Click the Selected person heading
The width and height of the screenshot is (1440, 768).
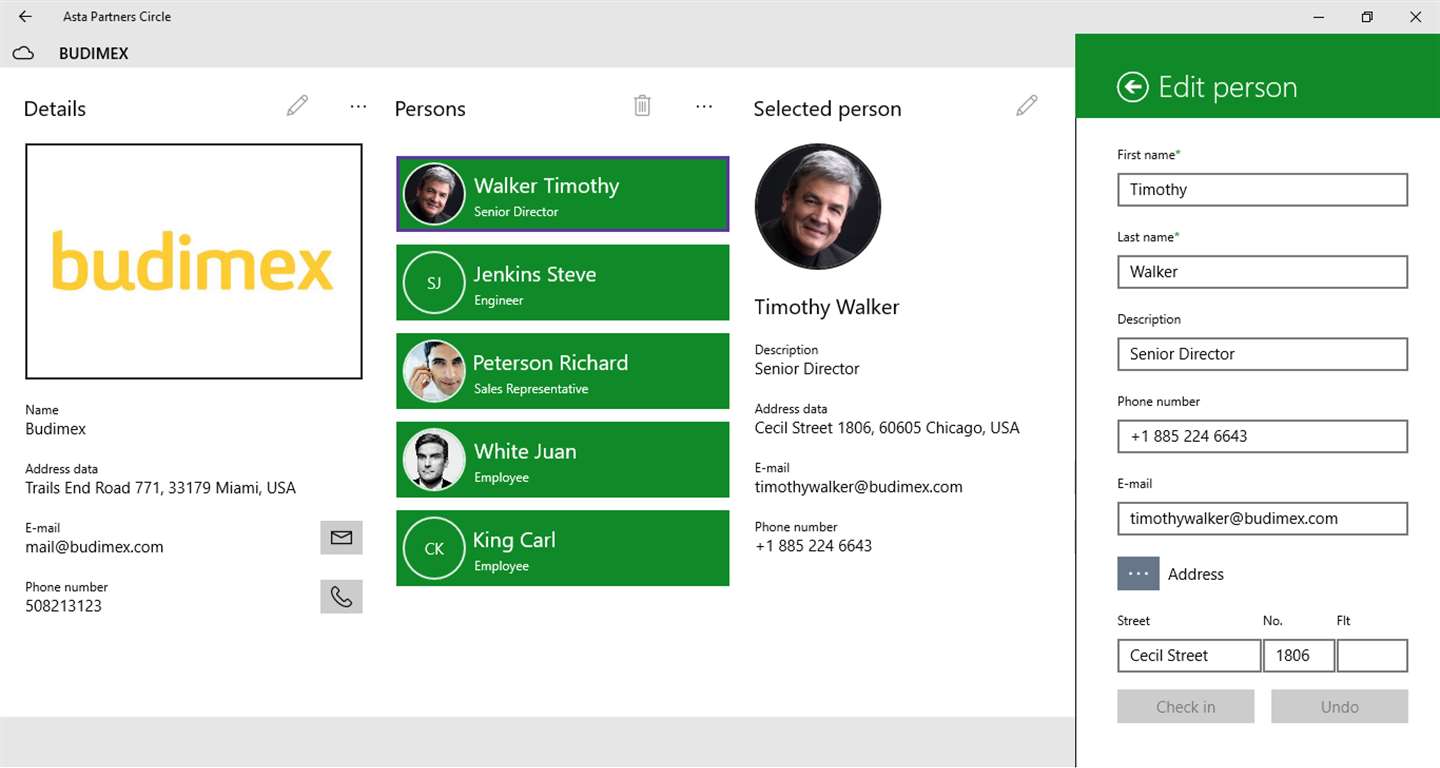[x=827, y=109]
